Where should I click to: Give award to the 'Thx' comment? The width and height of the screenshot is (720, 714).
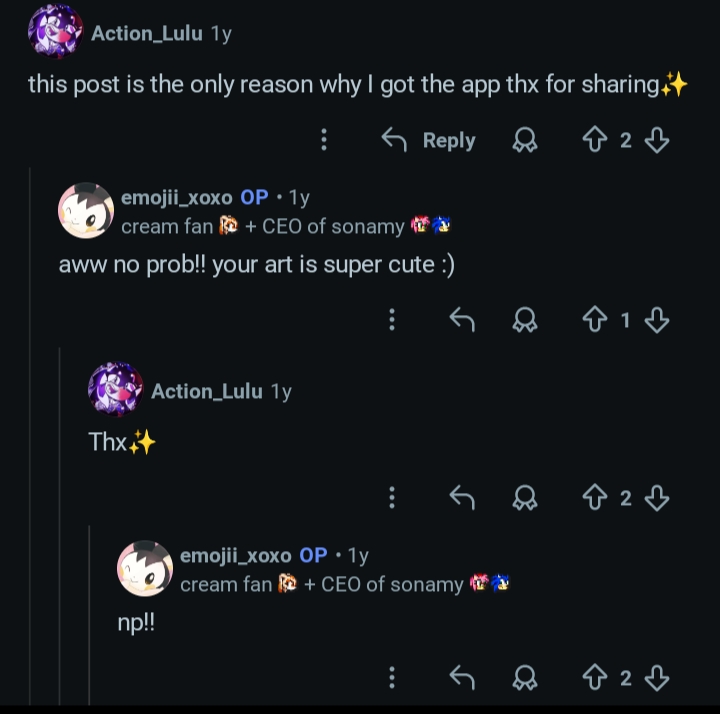pyautogui.click(x=524, y=497)
